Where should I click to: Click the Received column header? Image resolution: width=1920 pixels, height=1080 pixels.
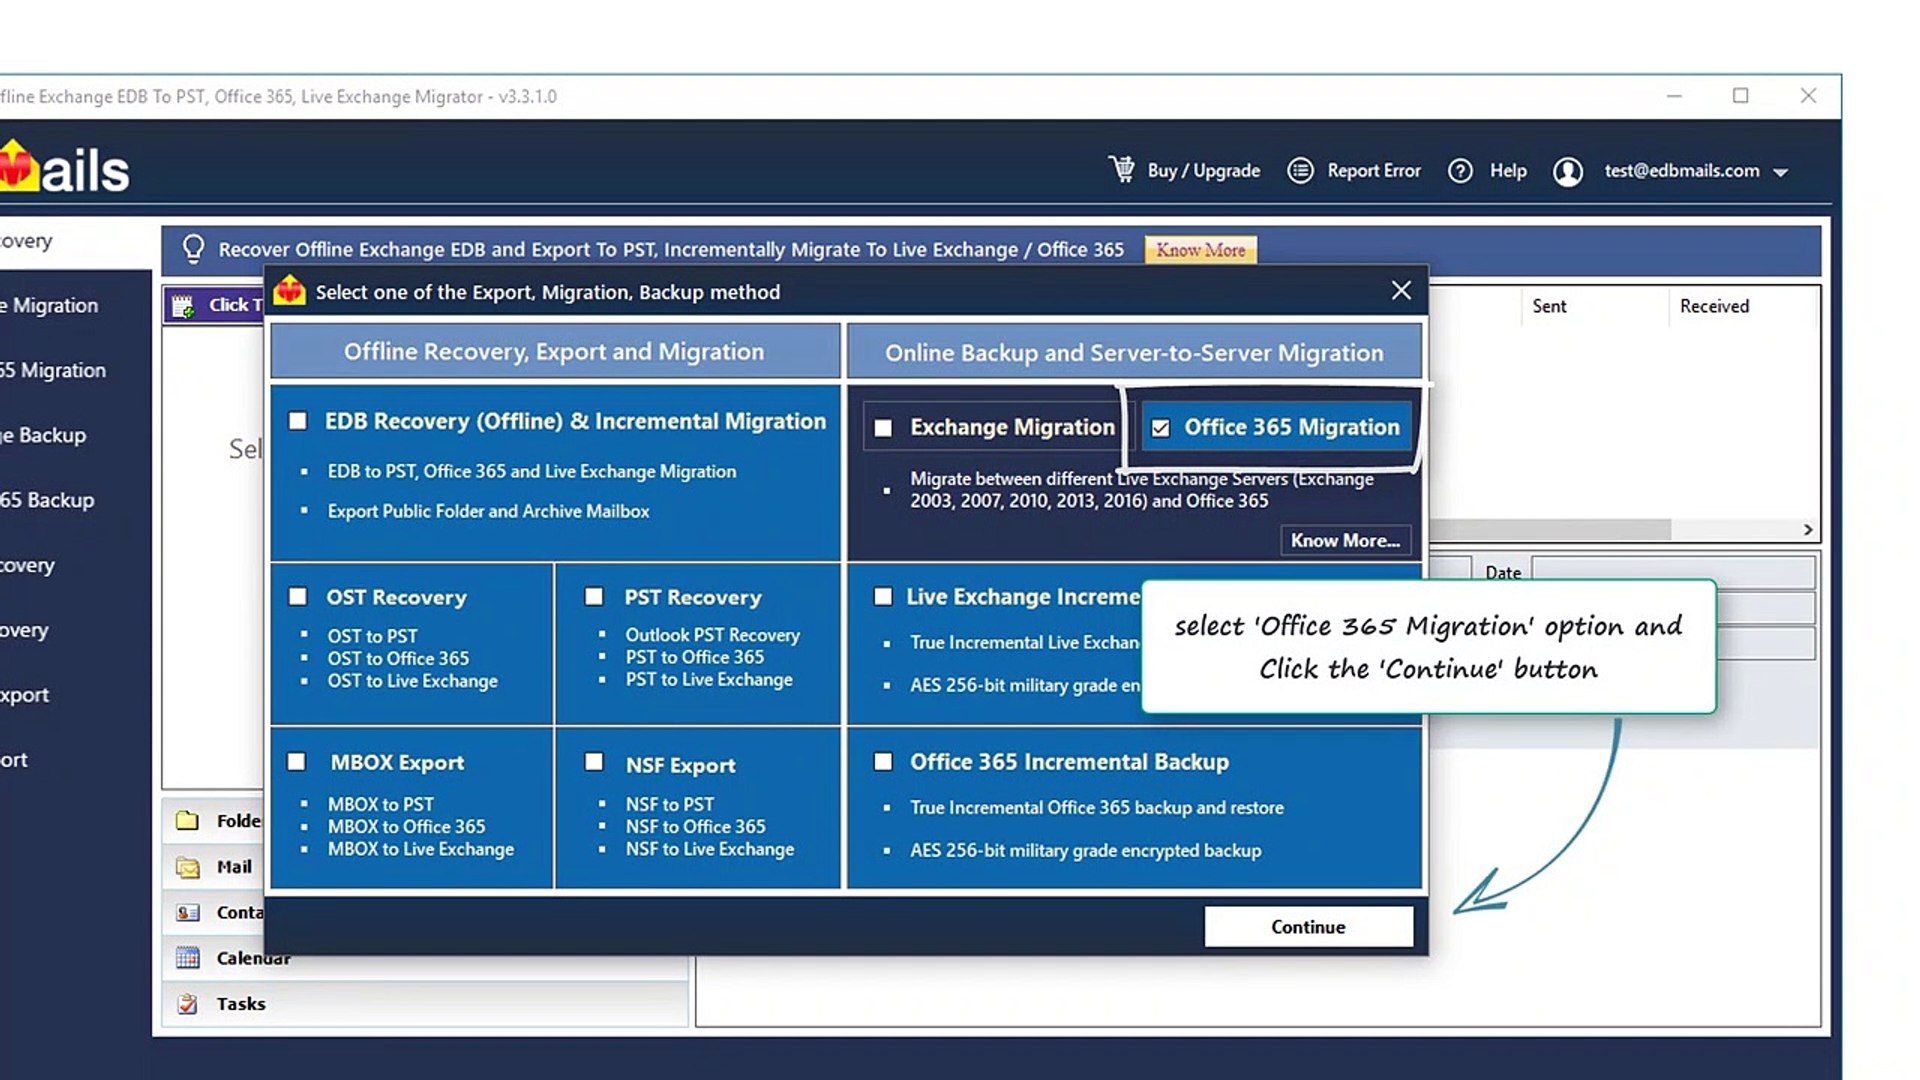[x=1714, y=306]
